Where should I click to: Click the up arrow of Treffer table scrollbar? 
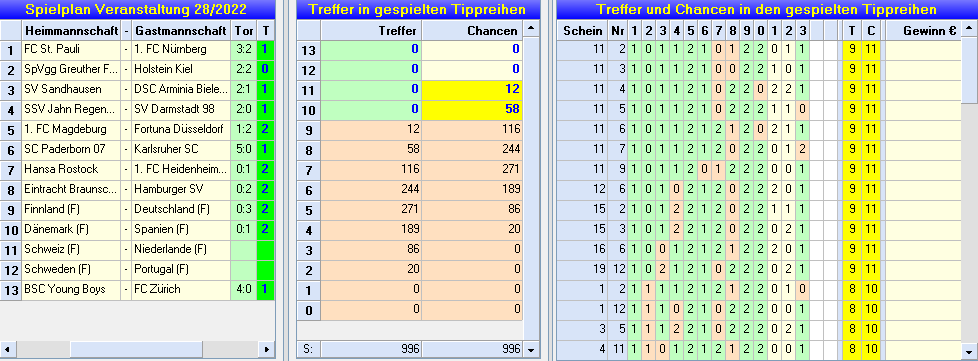click(531, 28)
